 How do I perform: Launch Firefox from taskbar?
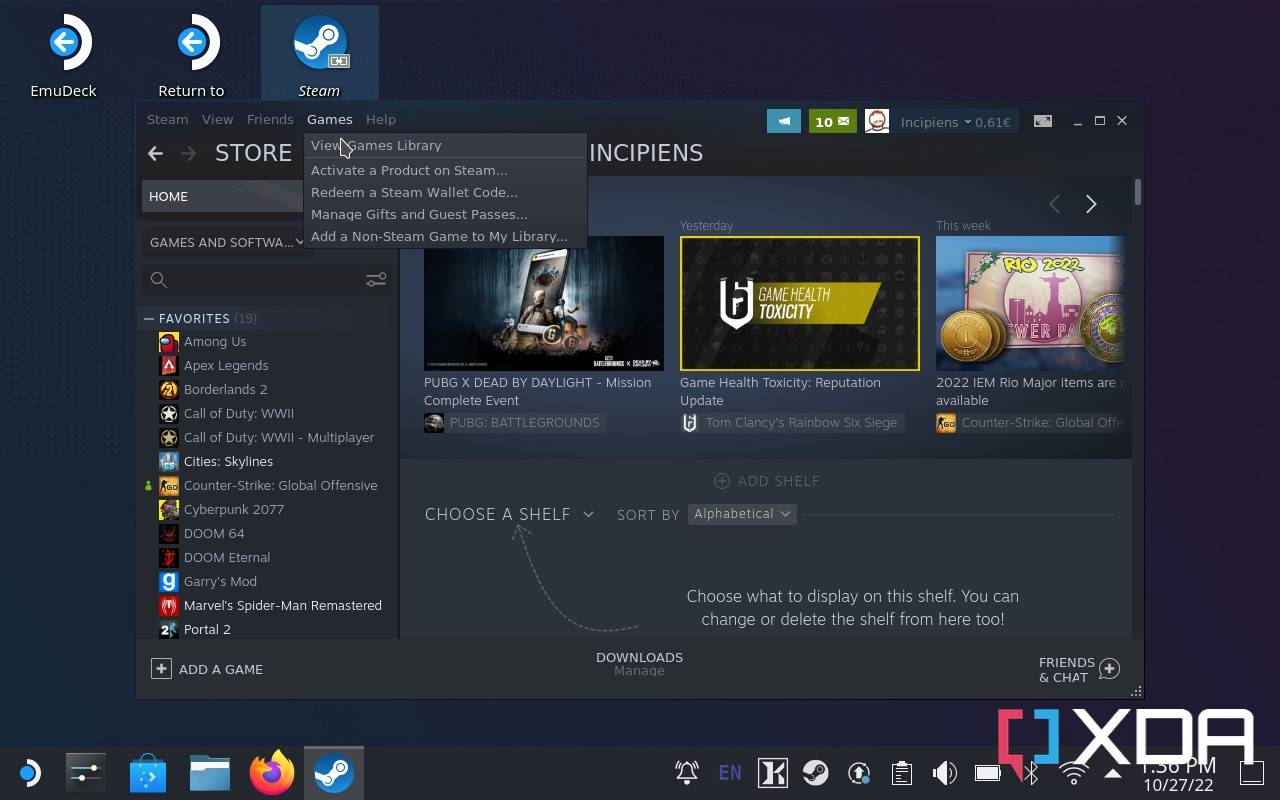[271, 773]
